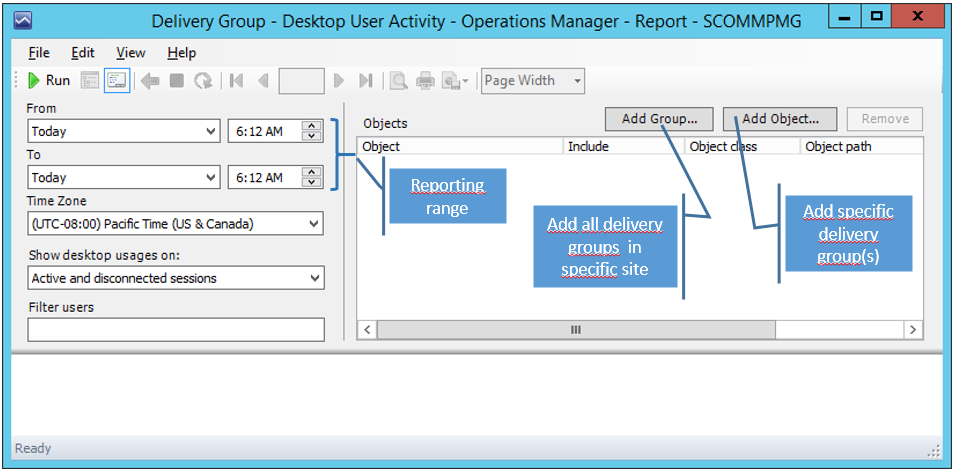Click the print preview magnifier icon
The image size is (954, 471).
point(398,81)
